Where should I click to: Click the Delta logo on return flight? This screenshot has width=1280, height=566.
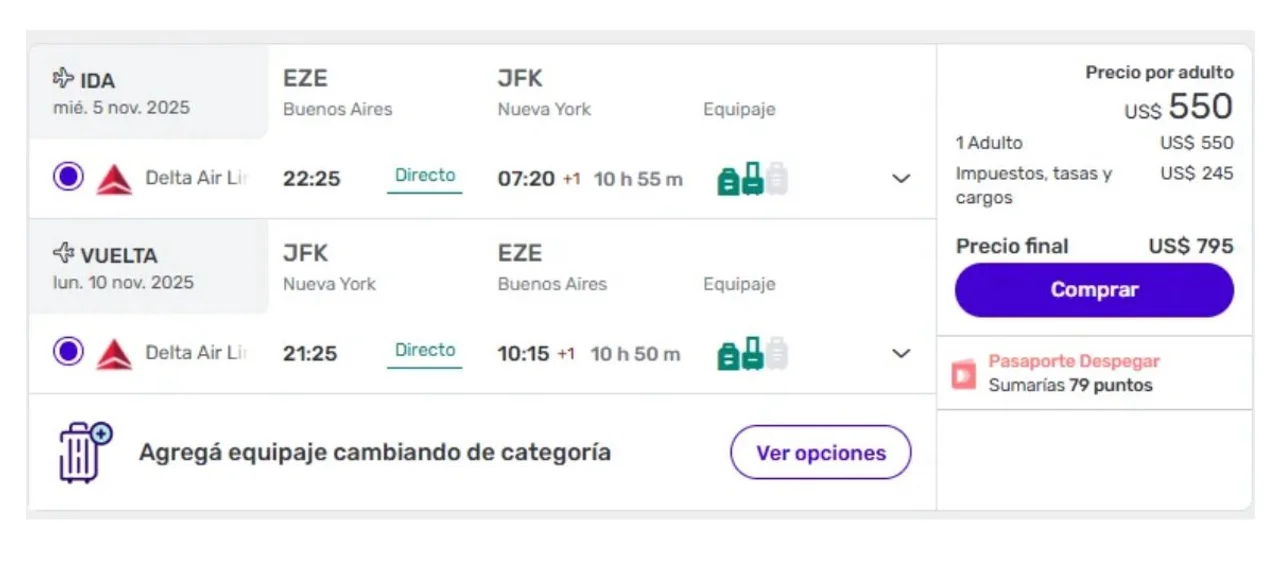pyautogui.click(x=114, y=354)
